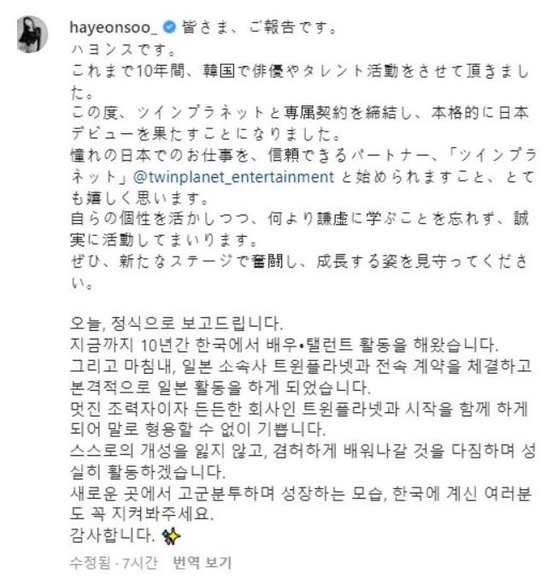559x585 pixels.
Task: Click the sparkle emoji after 감사합니다
Action: [x=171, y=536]
